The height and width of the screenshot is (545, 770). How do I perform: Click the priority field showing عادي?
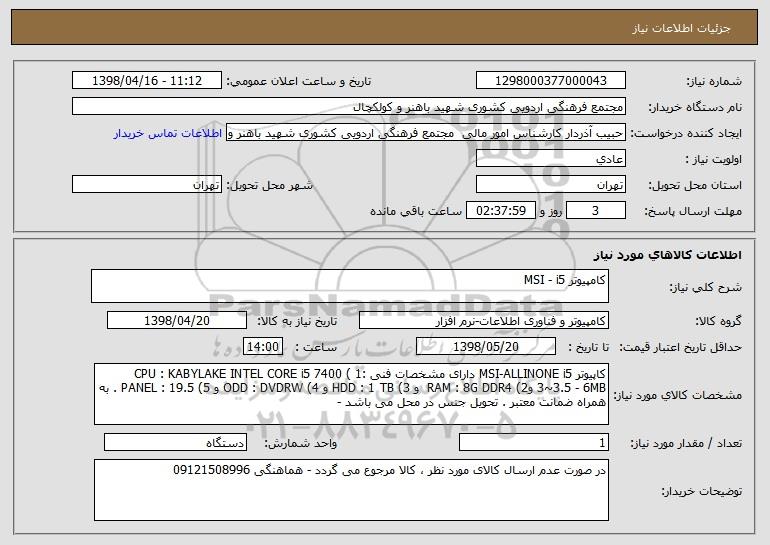[550, 159]
